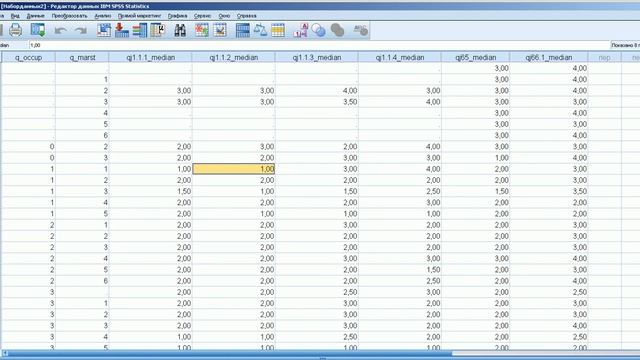Open the Go to case icon
The height and width of the screenshot is (360, 640).
point(104,30)
